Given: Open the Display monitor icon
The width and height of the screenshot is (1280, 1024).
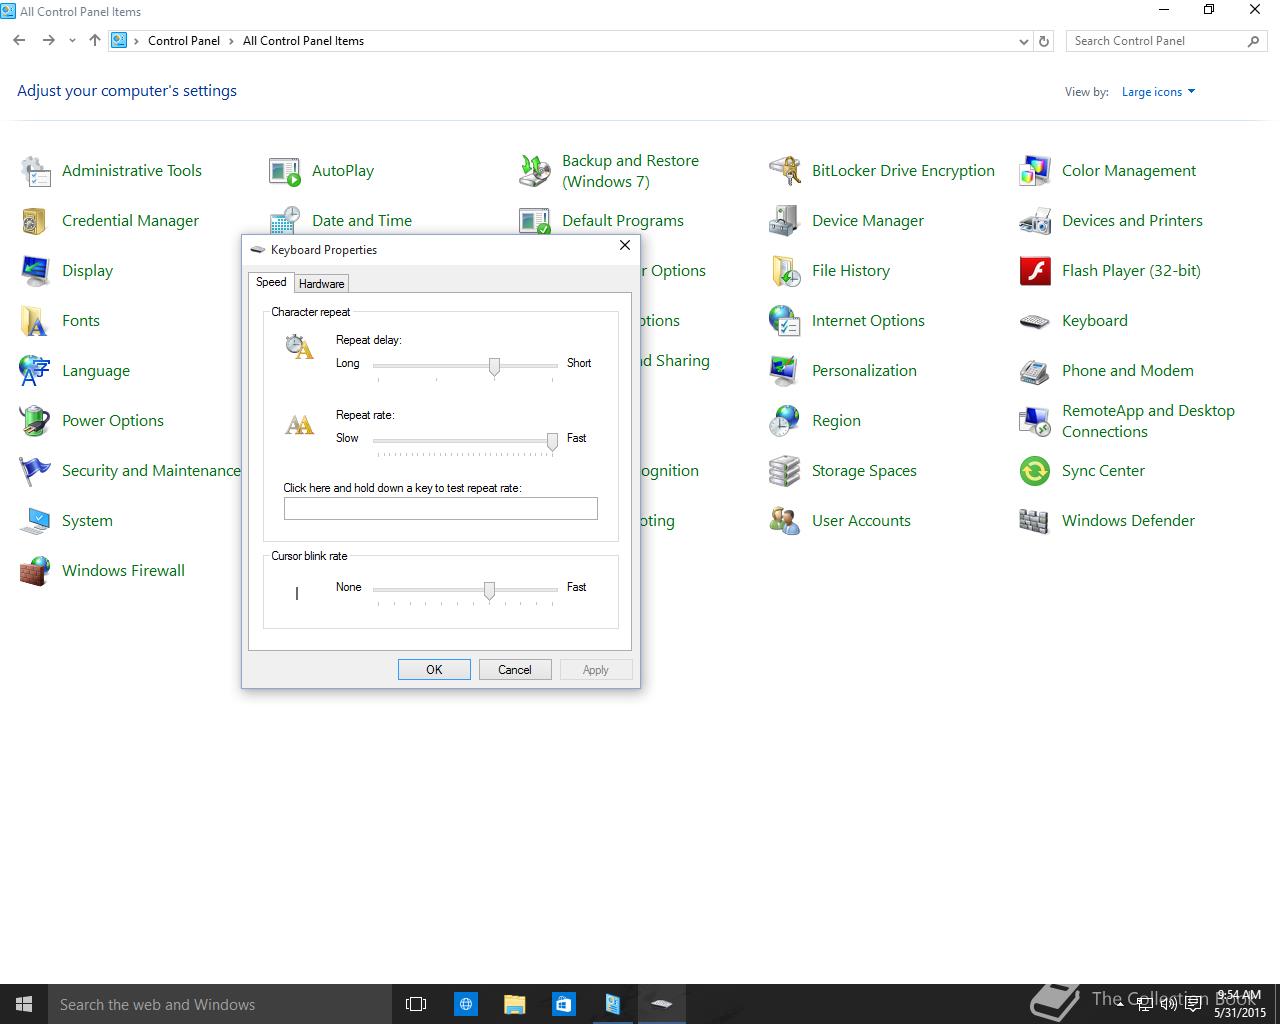Looking at the screenshot, I should pyautogui.click(x=35, y=271).
